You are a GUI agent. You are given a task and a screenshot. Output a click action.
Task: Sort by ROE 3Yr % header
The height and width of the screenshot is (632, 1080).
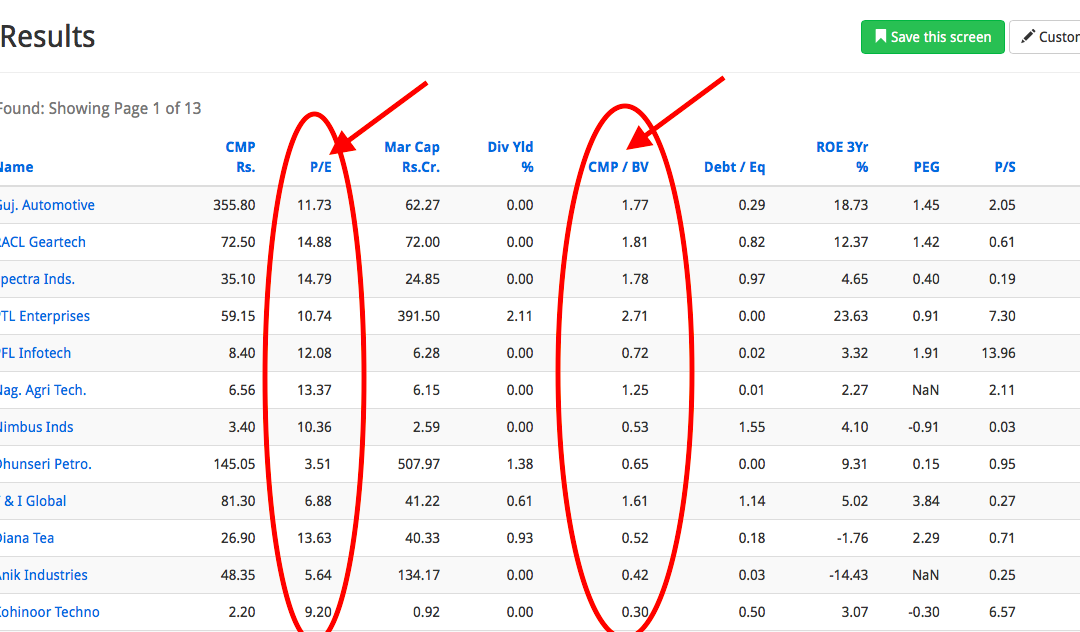842,157
